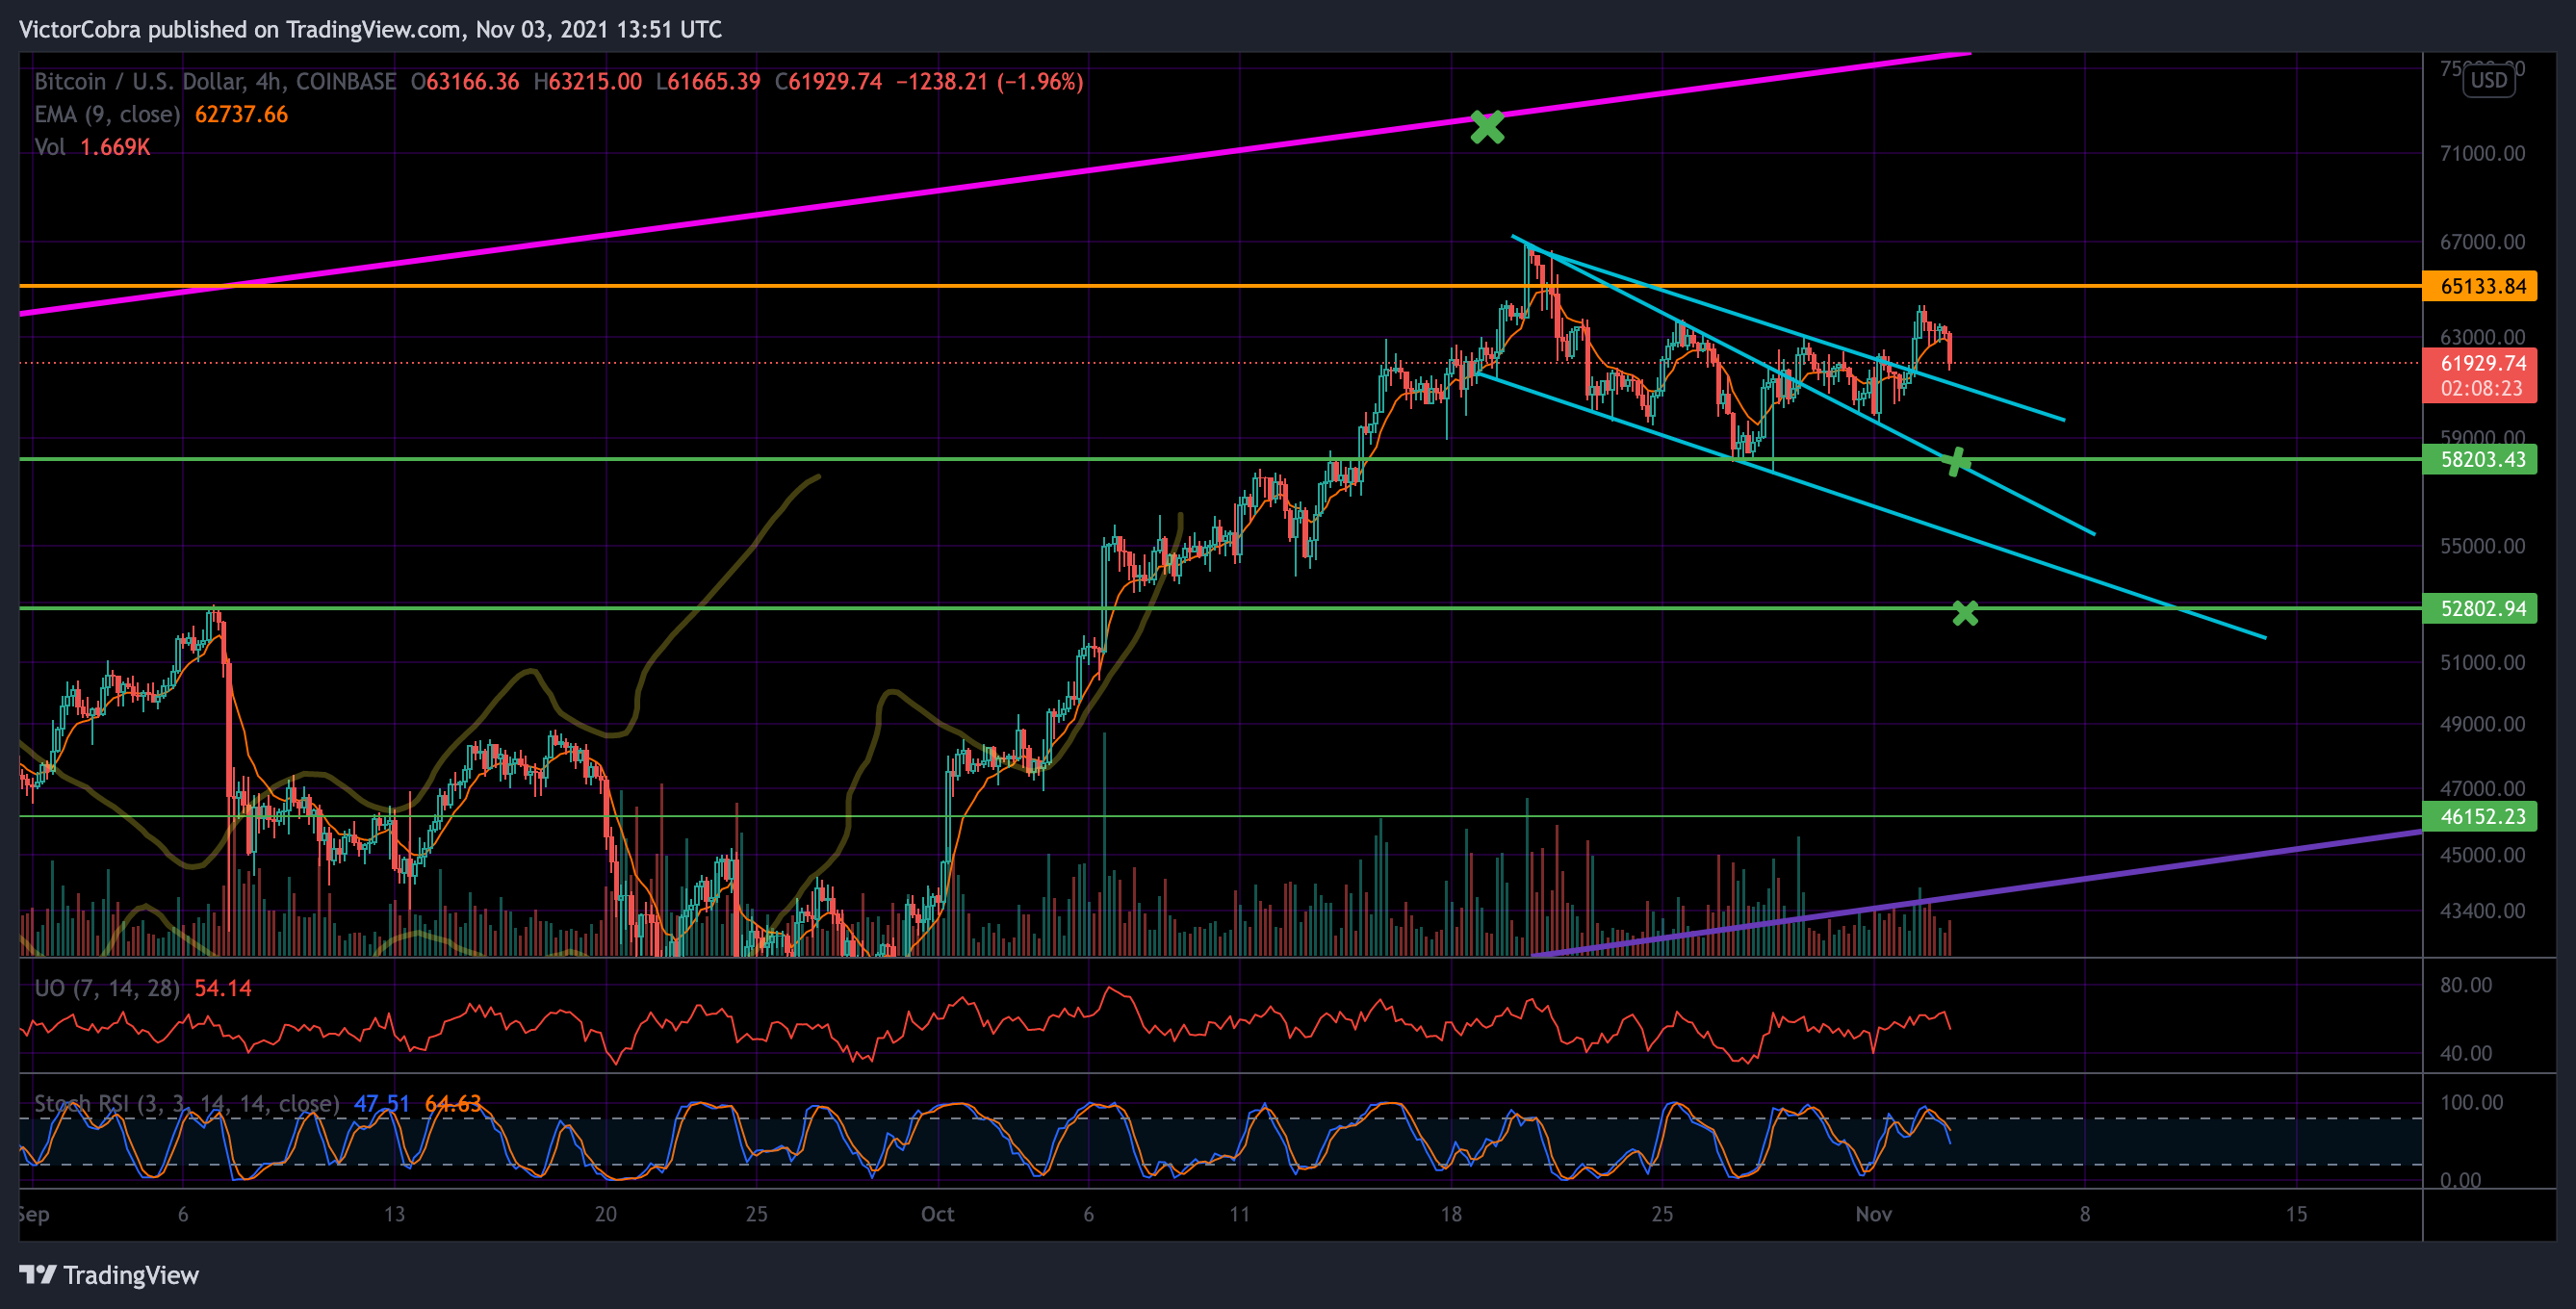Click the open price O63166.36
The width and height of the screenshot is (2576, 1309).
point(465,81)
